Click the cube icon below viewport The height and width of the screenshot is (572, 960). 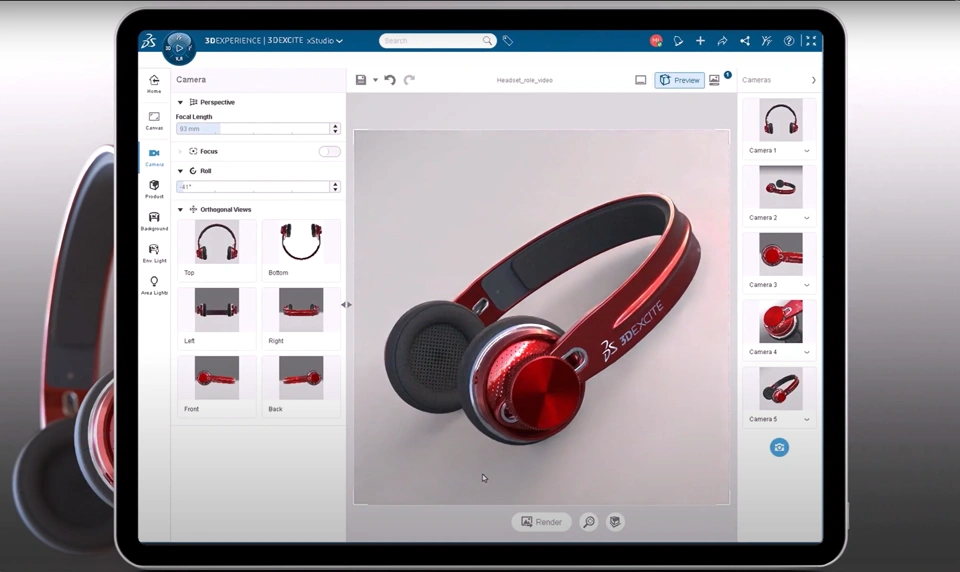pos(615,522)
